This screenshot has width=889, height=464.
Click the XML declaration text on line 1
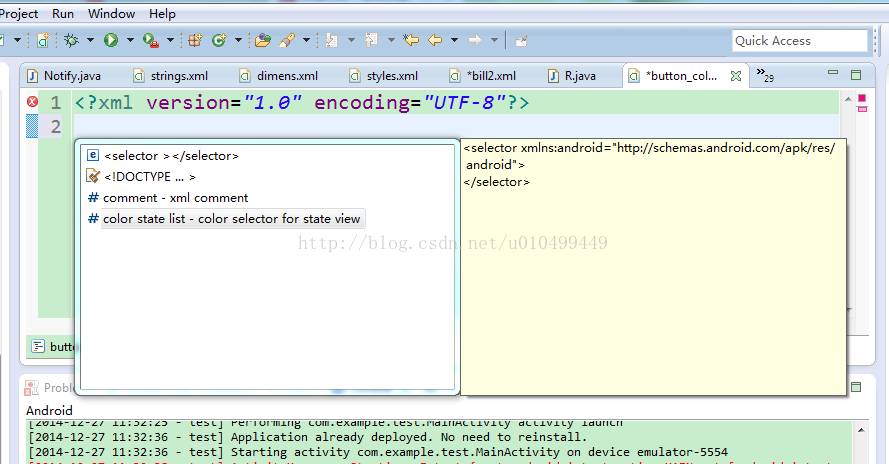point(302,103)
